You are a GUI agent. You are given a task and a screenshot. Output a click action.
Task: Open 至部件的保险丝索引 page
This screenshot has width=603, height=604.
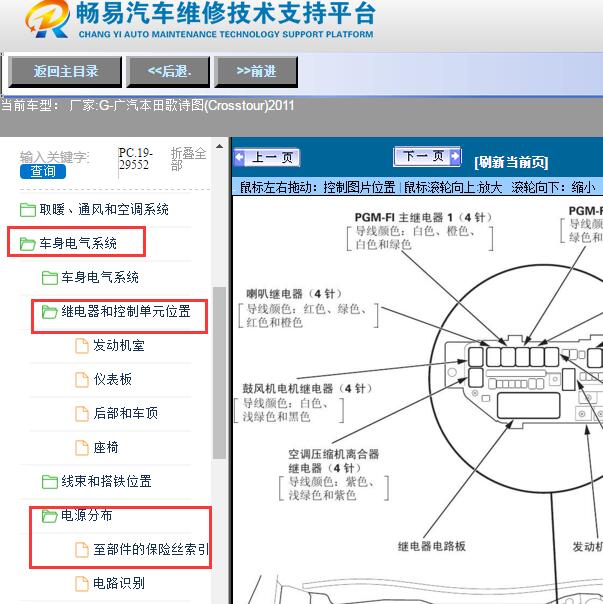click(151, 549)
